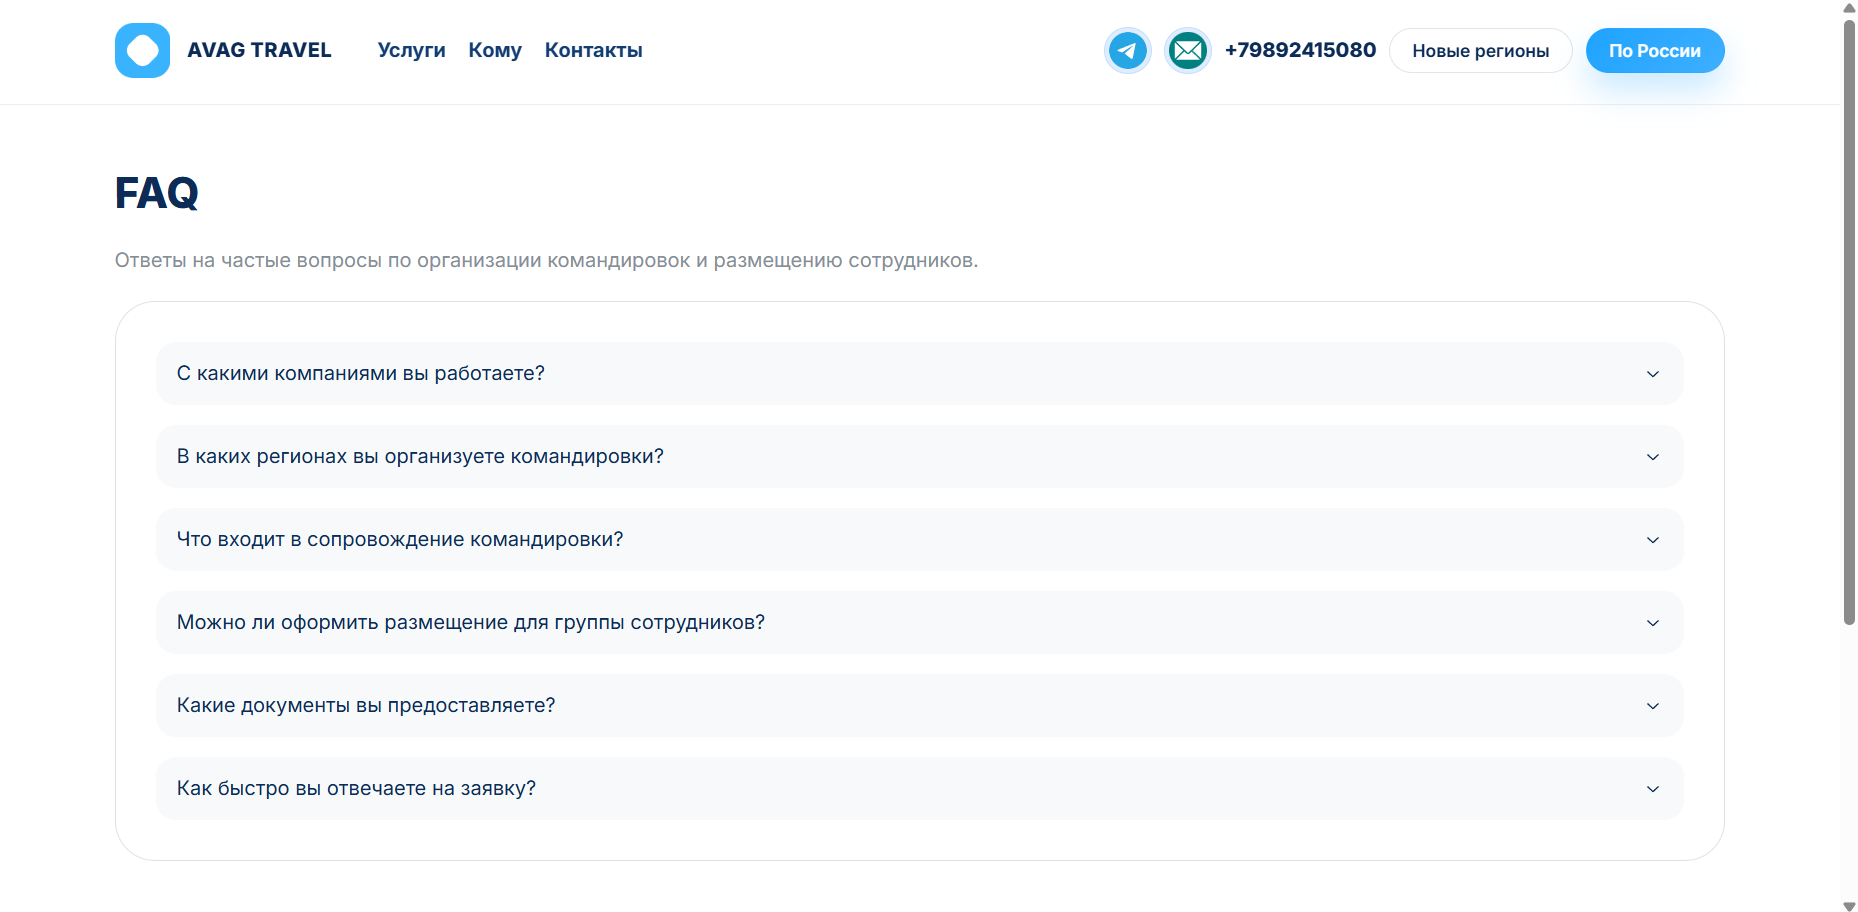This screenshot has height=912, width=1858.
Task: Click chevron on 'Что входит' row
Action: pos(1652,540)
